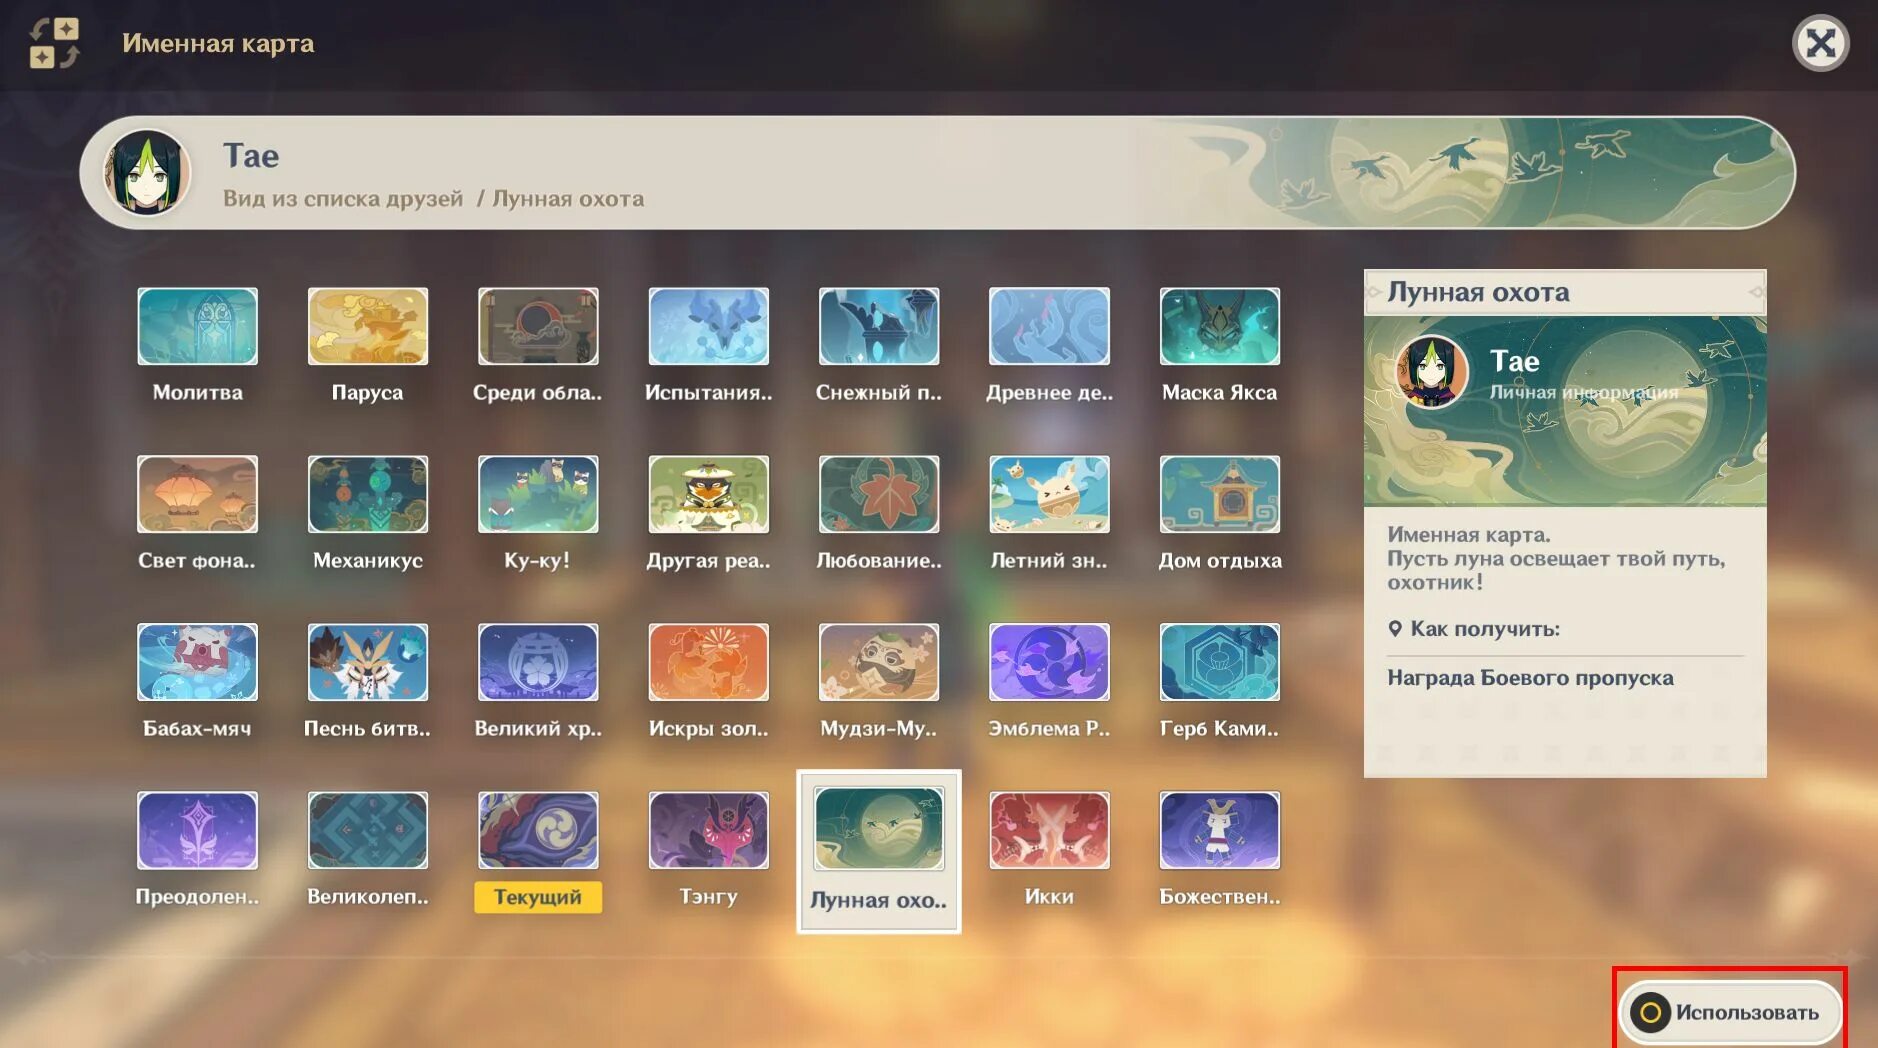Select the Великий хр.. namecard
Image resolution: width=1878 pixels, height=1048 pixels.
coord(538,663)
